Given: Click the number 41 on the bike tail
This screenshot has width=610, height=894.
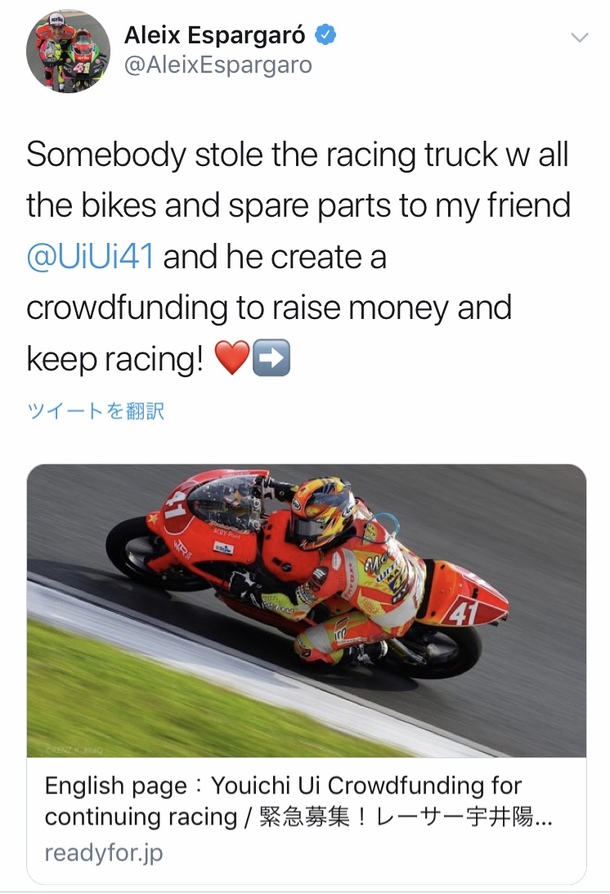Looking at the screenshot, I should (462, 612).
